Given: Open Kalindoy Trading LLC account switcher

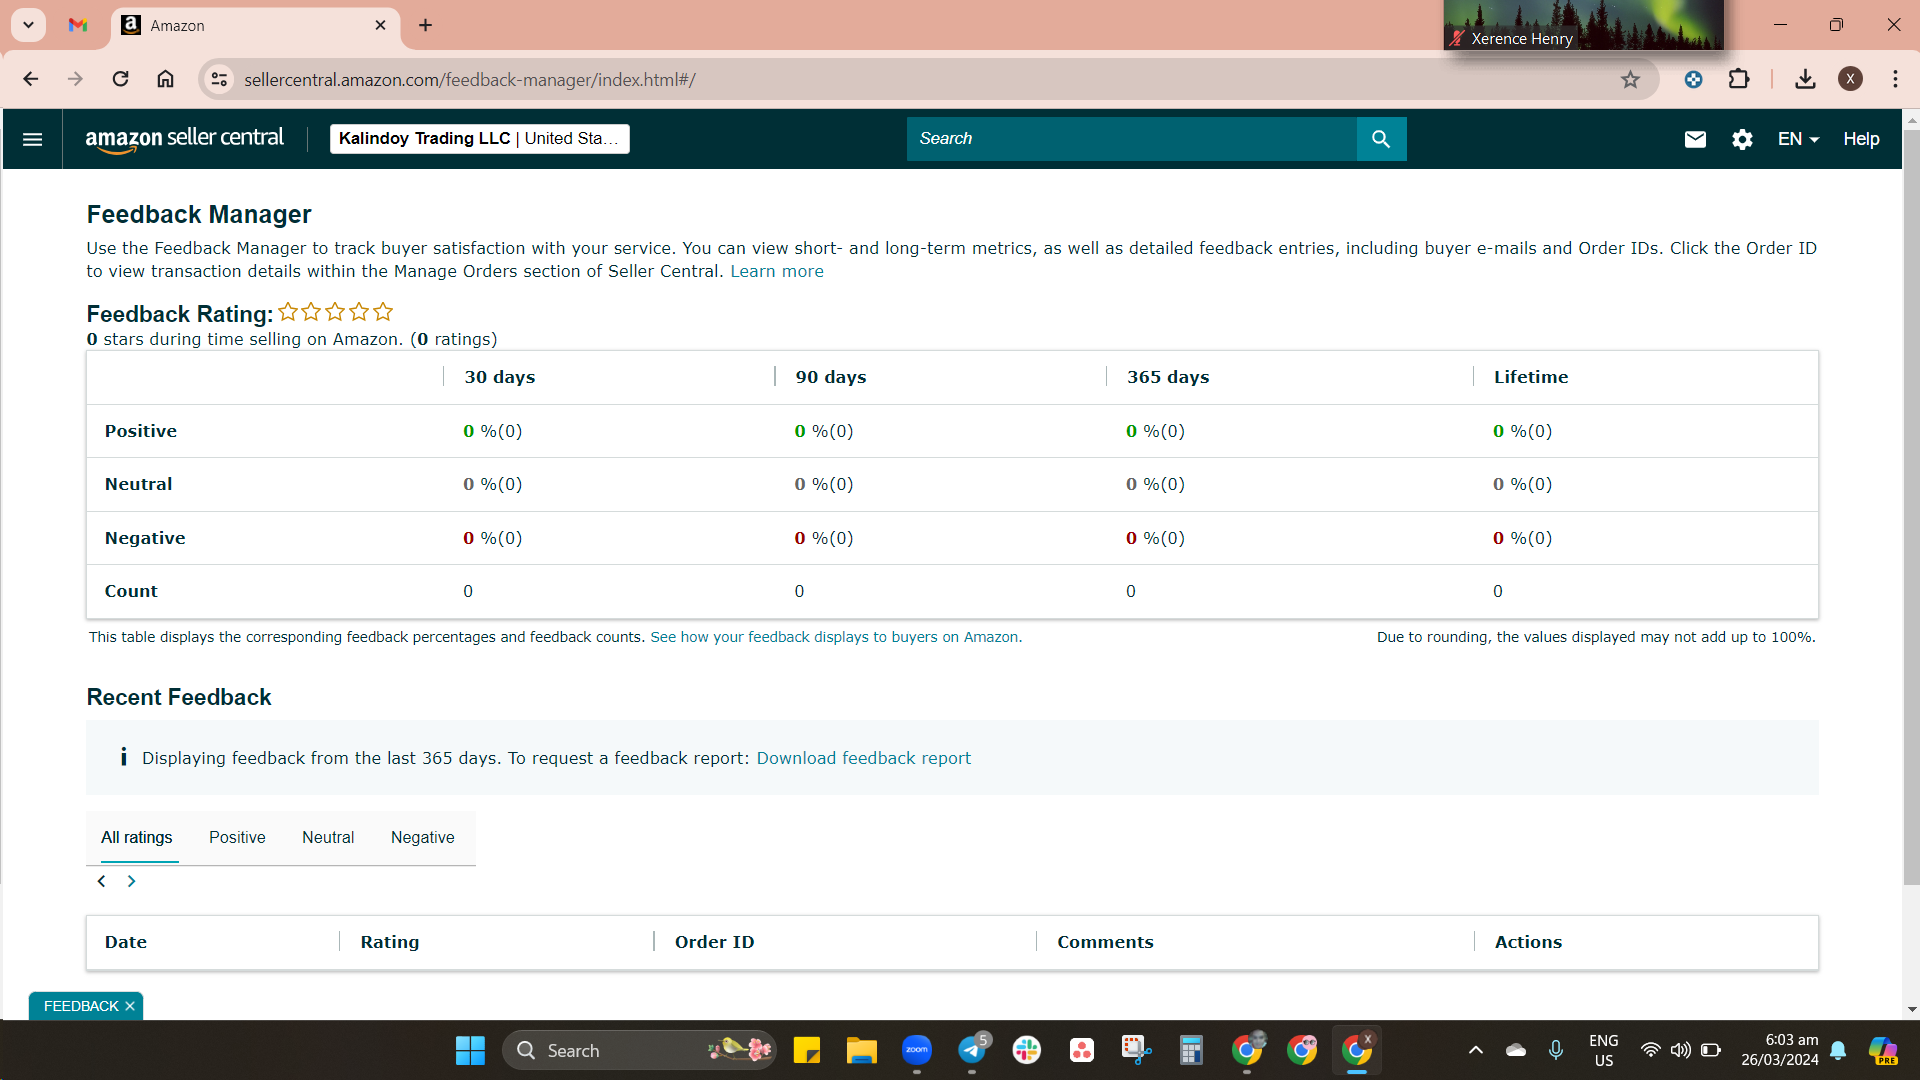Looking at the screenshot, I should pyautogui.click(x=480, y=139).
